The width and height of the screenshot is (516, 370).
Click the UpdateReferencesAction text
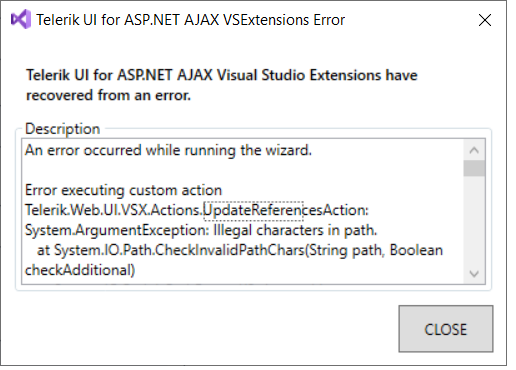[286, 210]
